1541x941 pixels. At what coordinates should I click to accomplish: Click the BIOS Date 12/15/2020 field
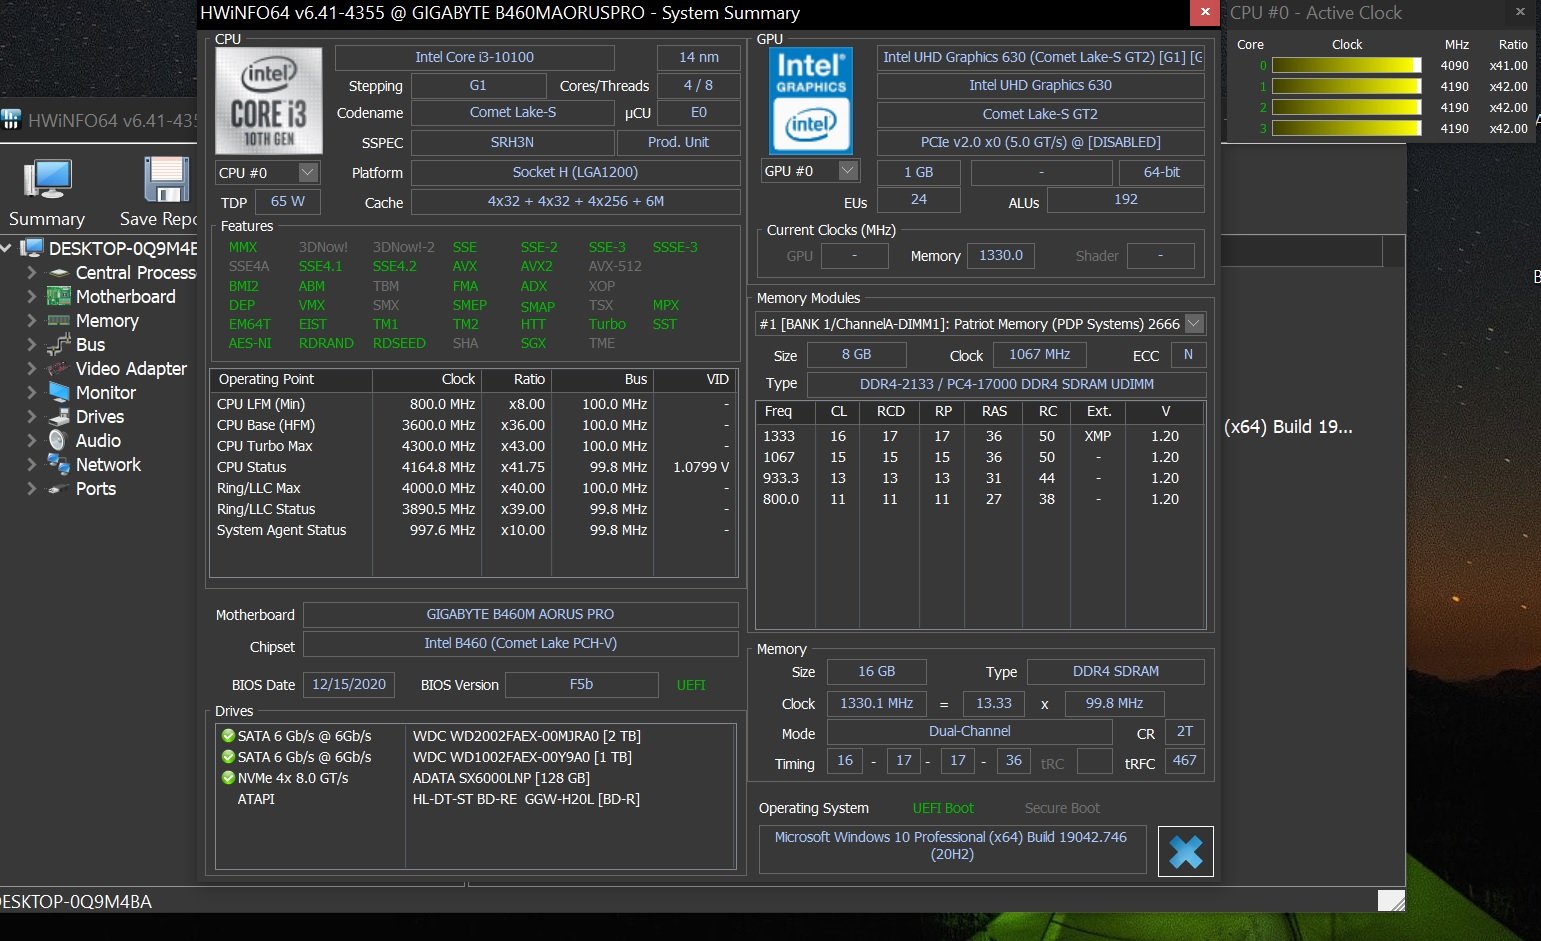[x=349, y=684]
